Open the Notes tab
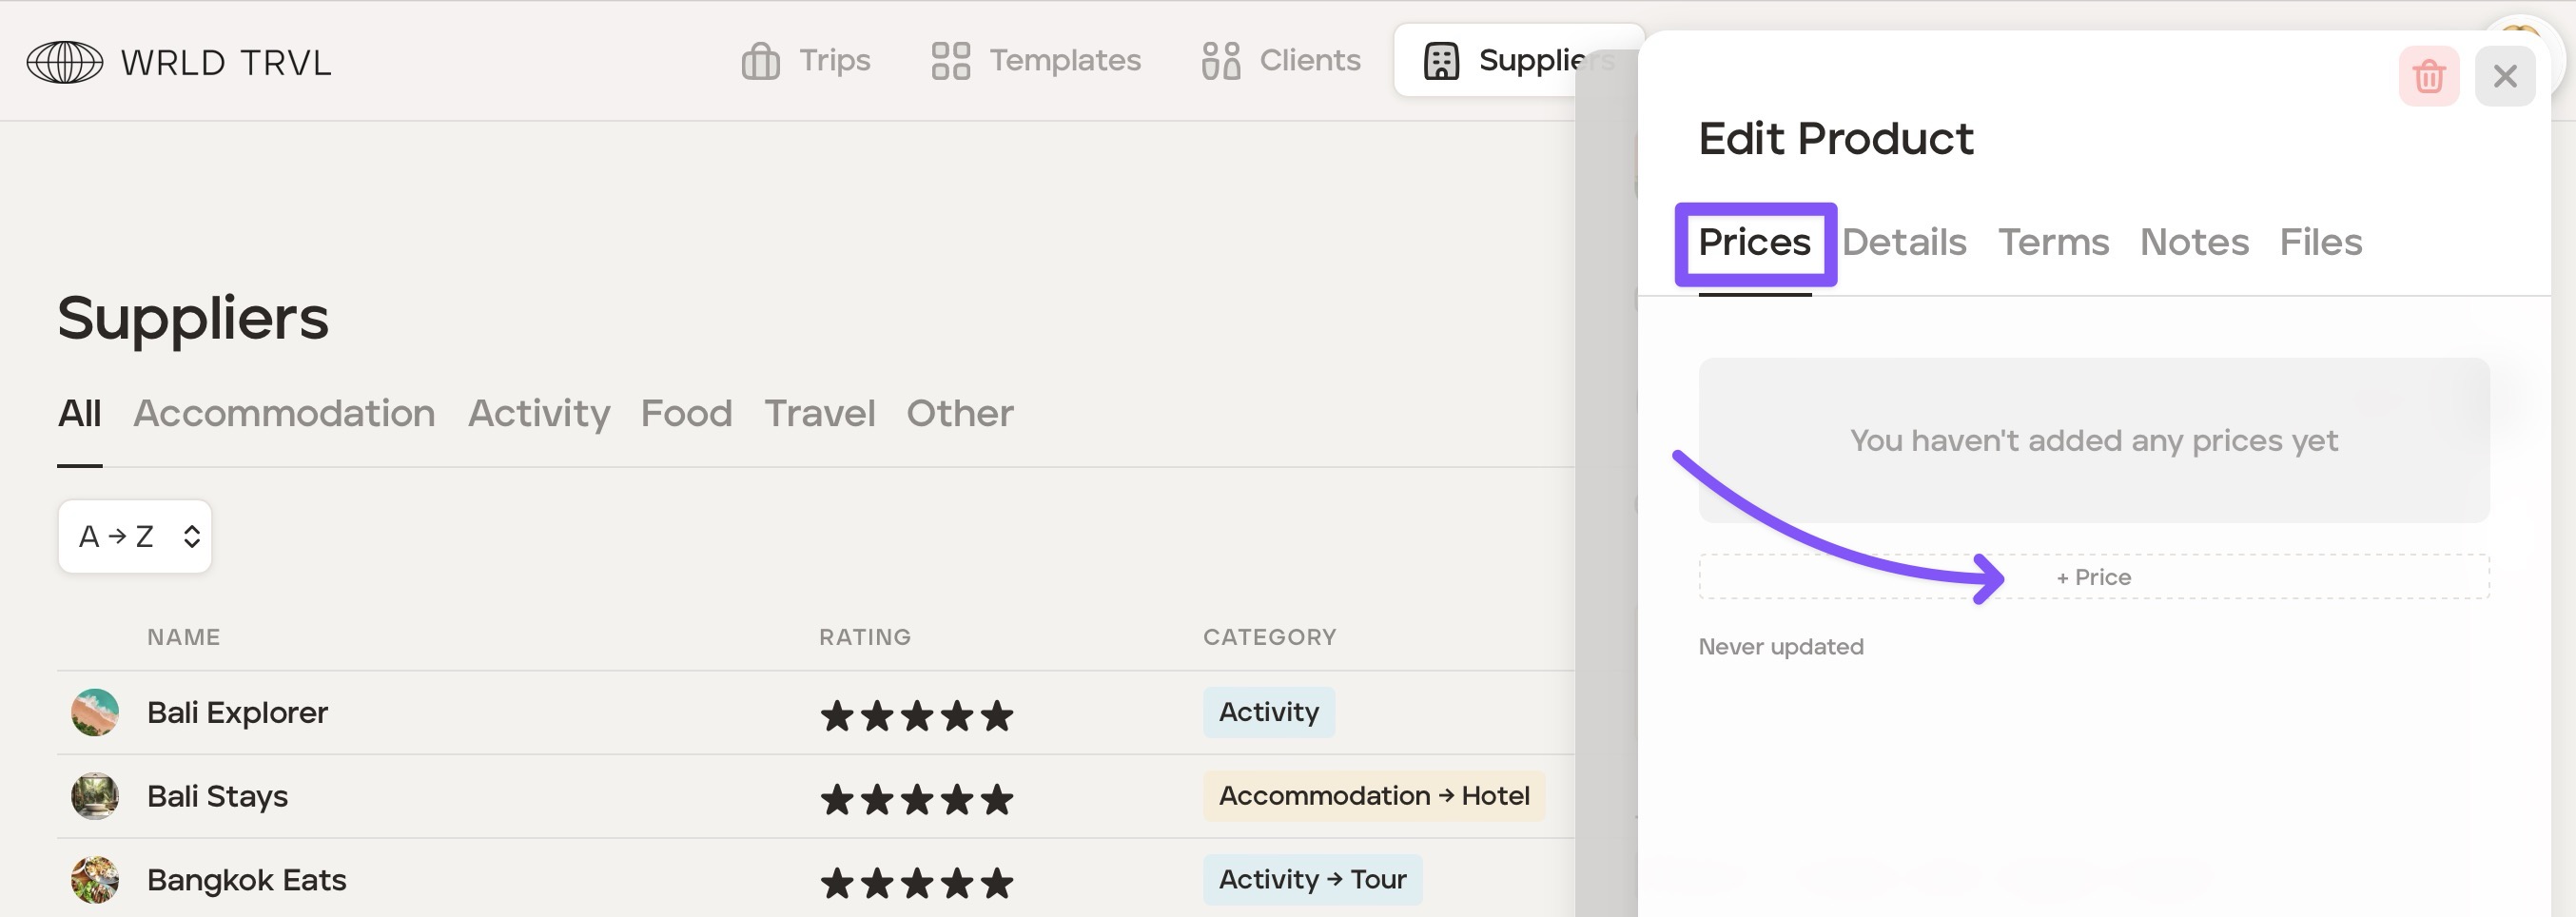The width and height of the screenshot is (2576, 917). (x=2194, y=243)
